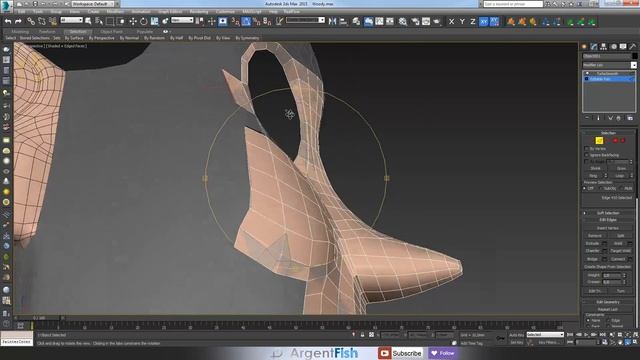Select Constraints None radio button
This screenshot has width=640, height=360.
click(588, 320)
